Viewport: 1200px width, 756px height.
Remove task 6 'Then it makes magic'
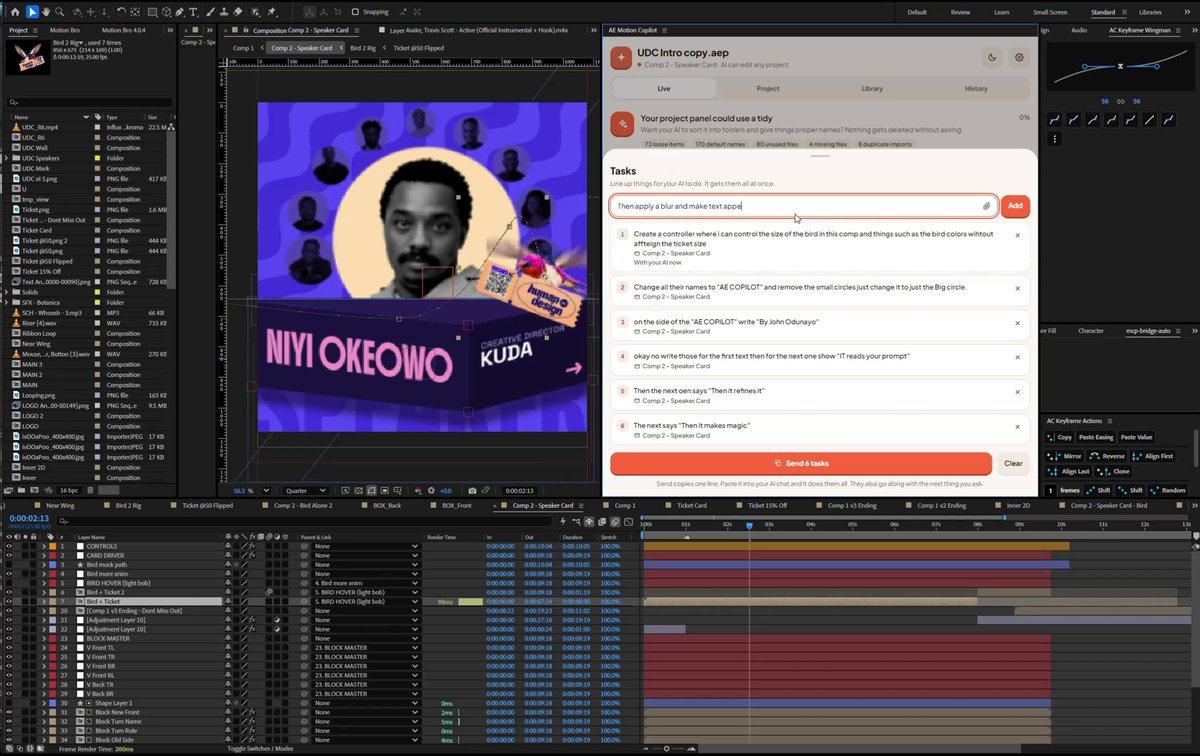pyautogui.click(x=1017, y=425)
